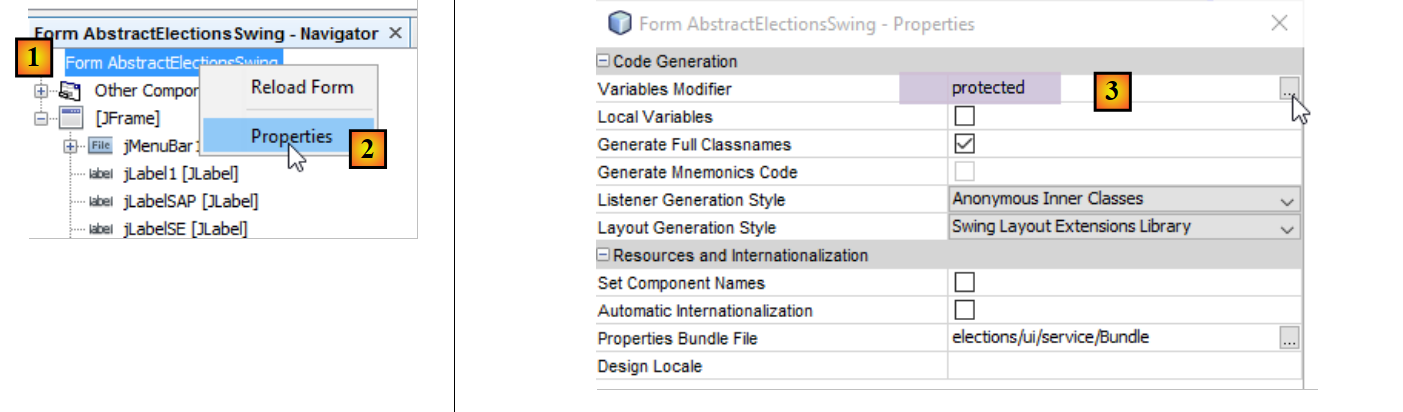Click the JFrame icon in Navigator tree

click(x=70, y=118)
